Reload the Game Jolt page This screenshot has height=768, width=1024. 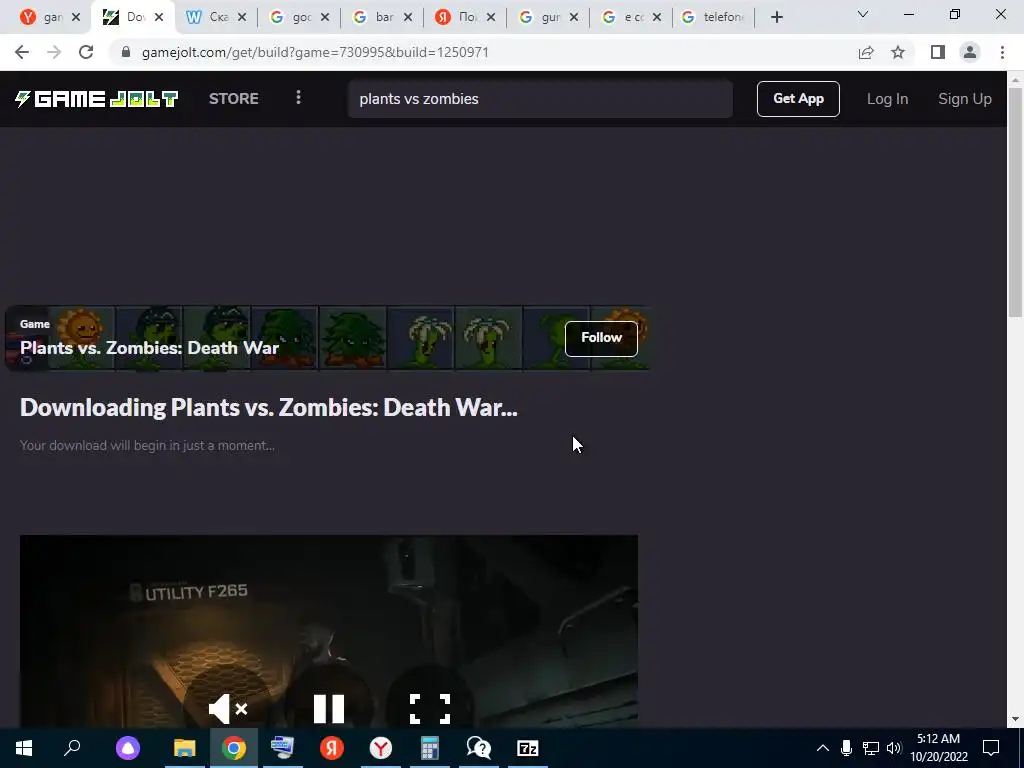pos(86,52)
